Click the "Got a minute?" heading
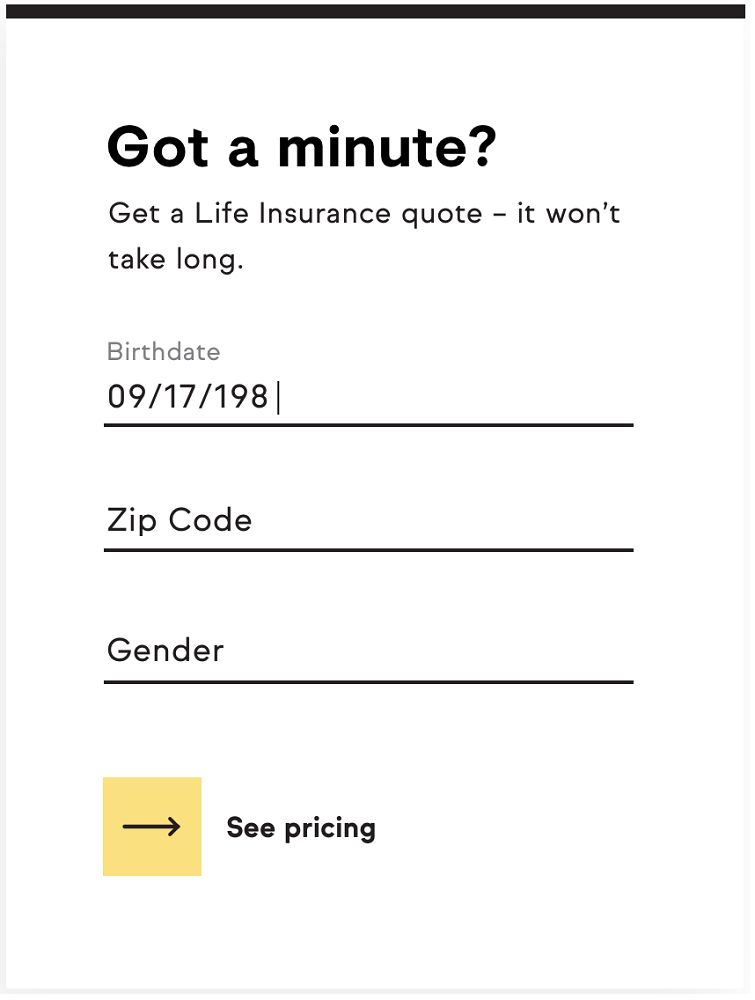 tap(301, 147)
